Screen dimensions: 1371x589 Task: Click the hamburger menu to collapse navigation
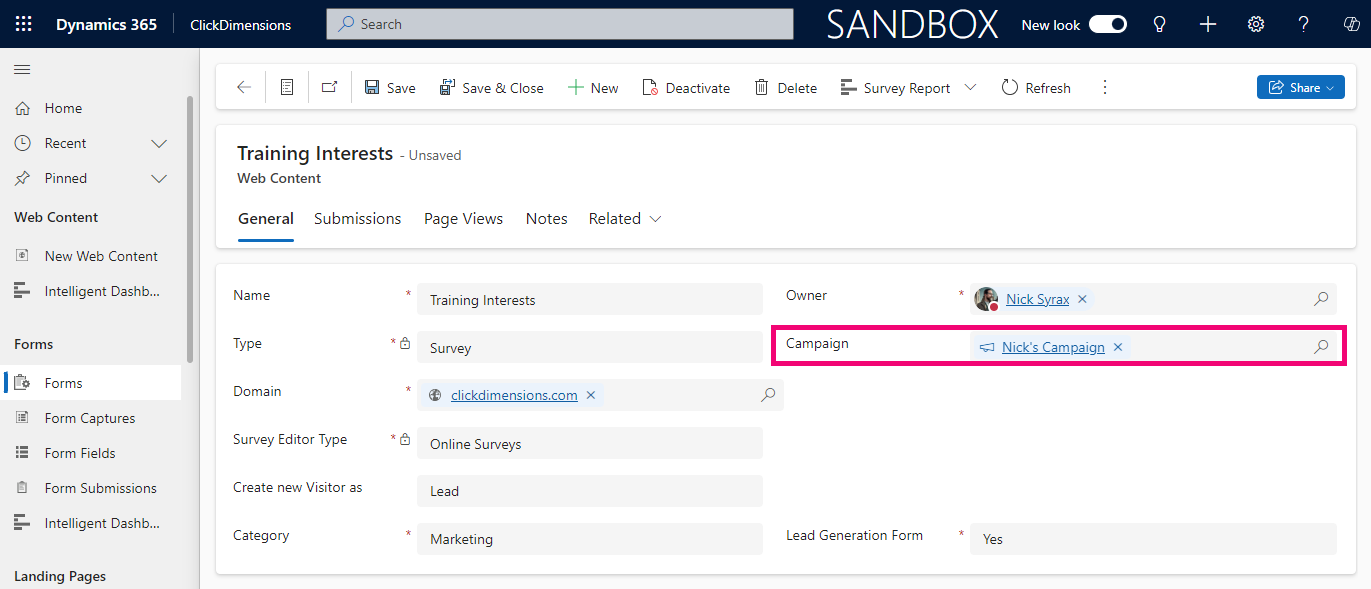(x=22, y=69)
